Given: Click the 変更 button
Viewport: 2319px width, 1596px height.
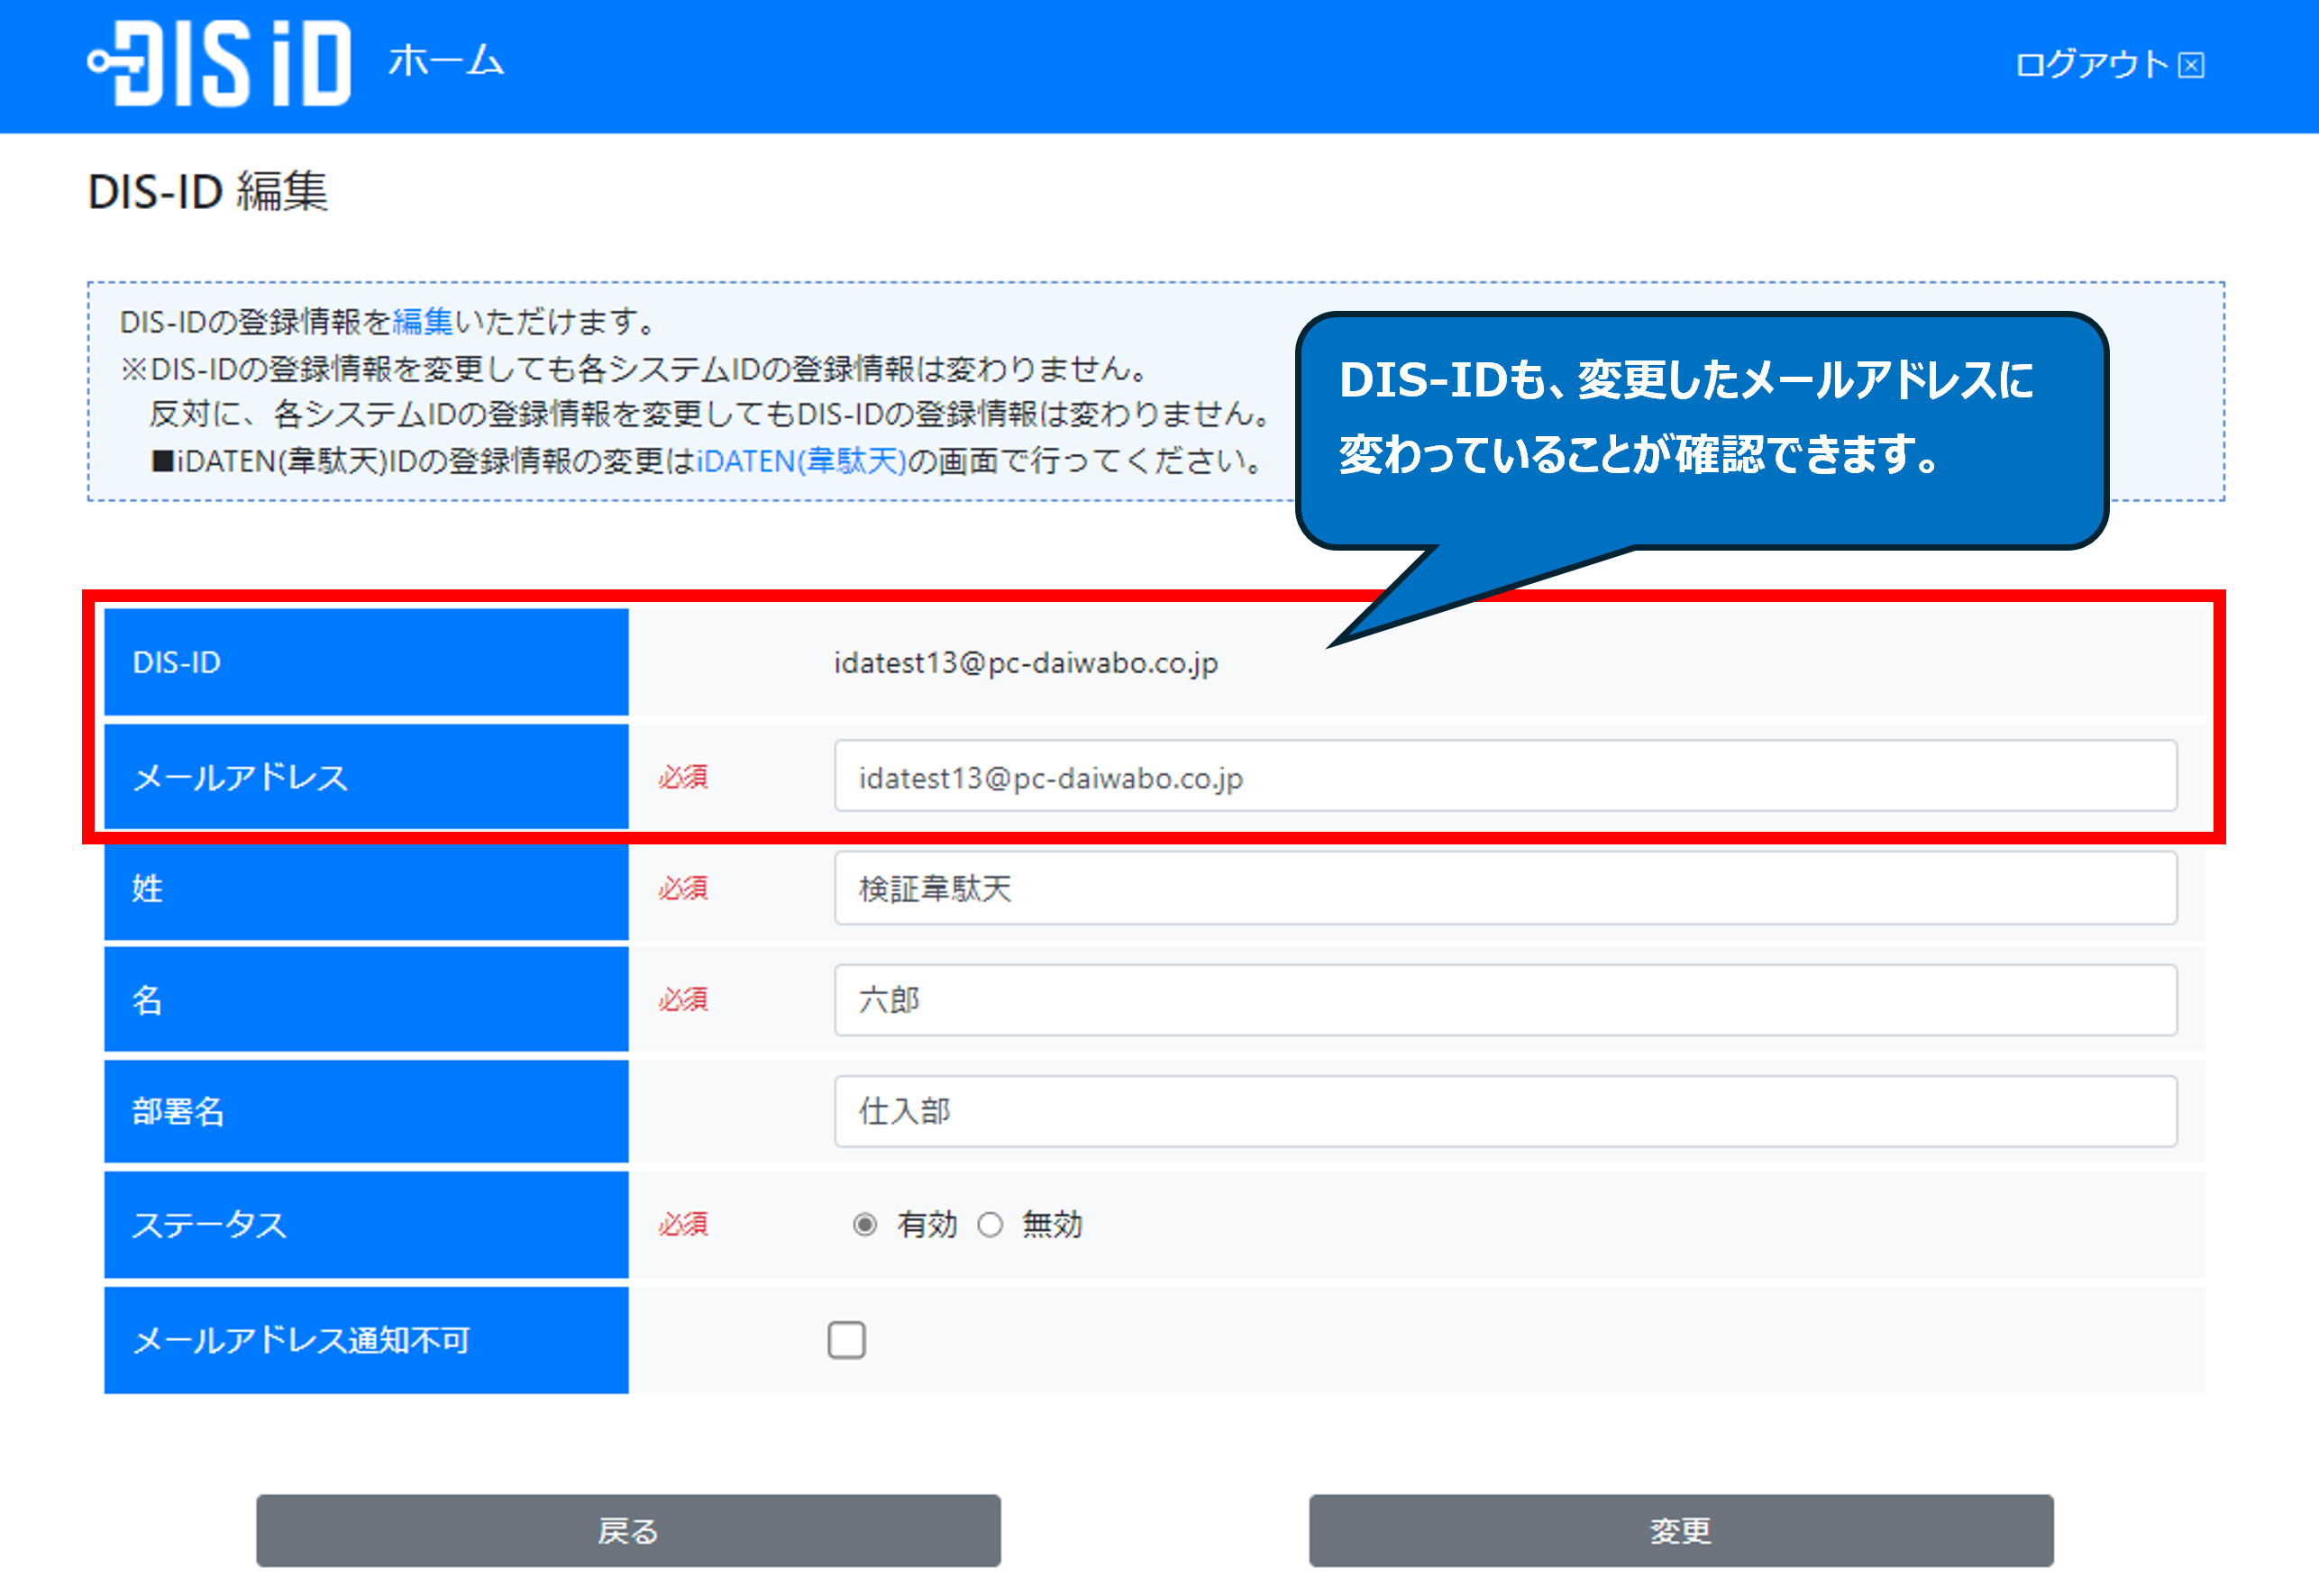Looking at the screenshot, I should pyautogui.click(x=1681, y=1530).
